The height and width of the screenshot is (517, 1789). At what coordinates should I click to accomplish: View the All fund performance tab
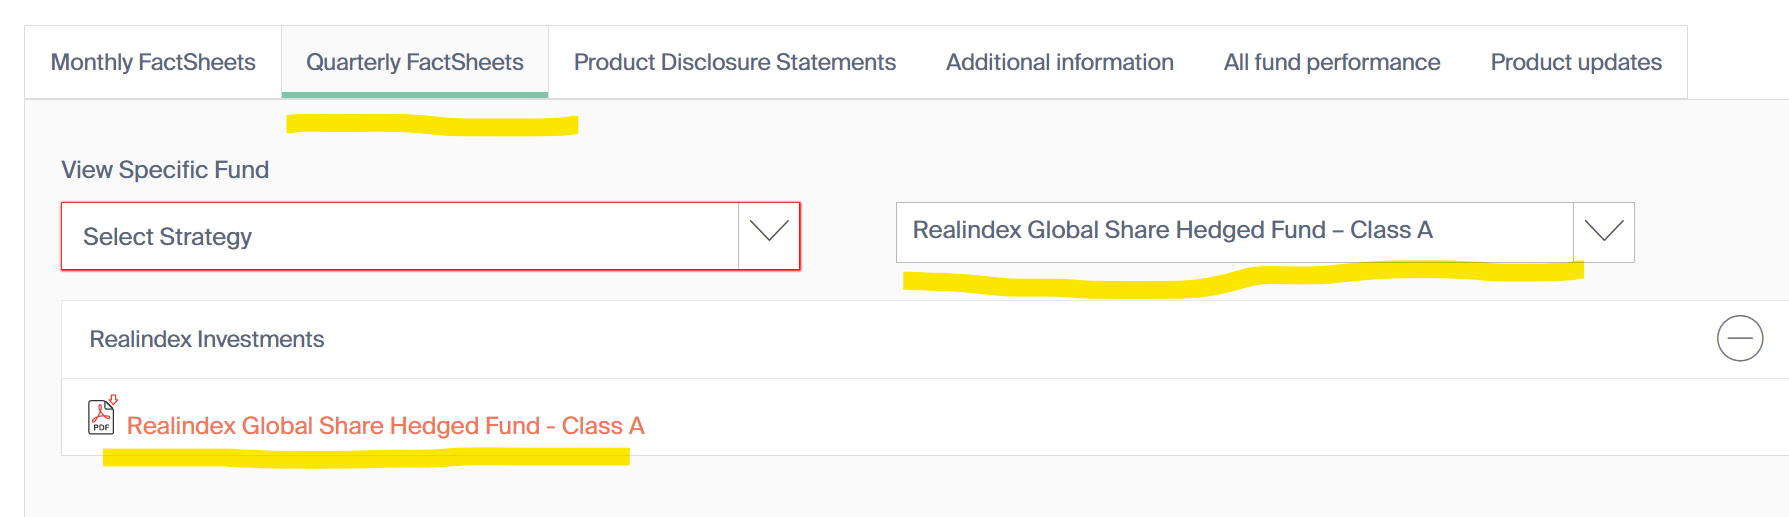coord(1331,62)
